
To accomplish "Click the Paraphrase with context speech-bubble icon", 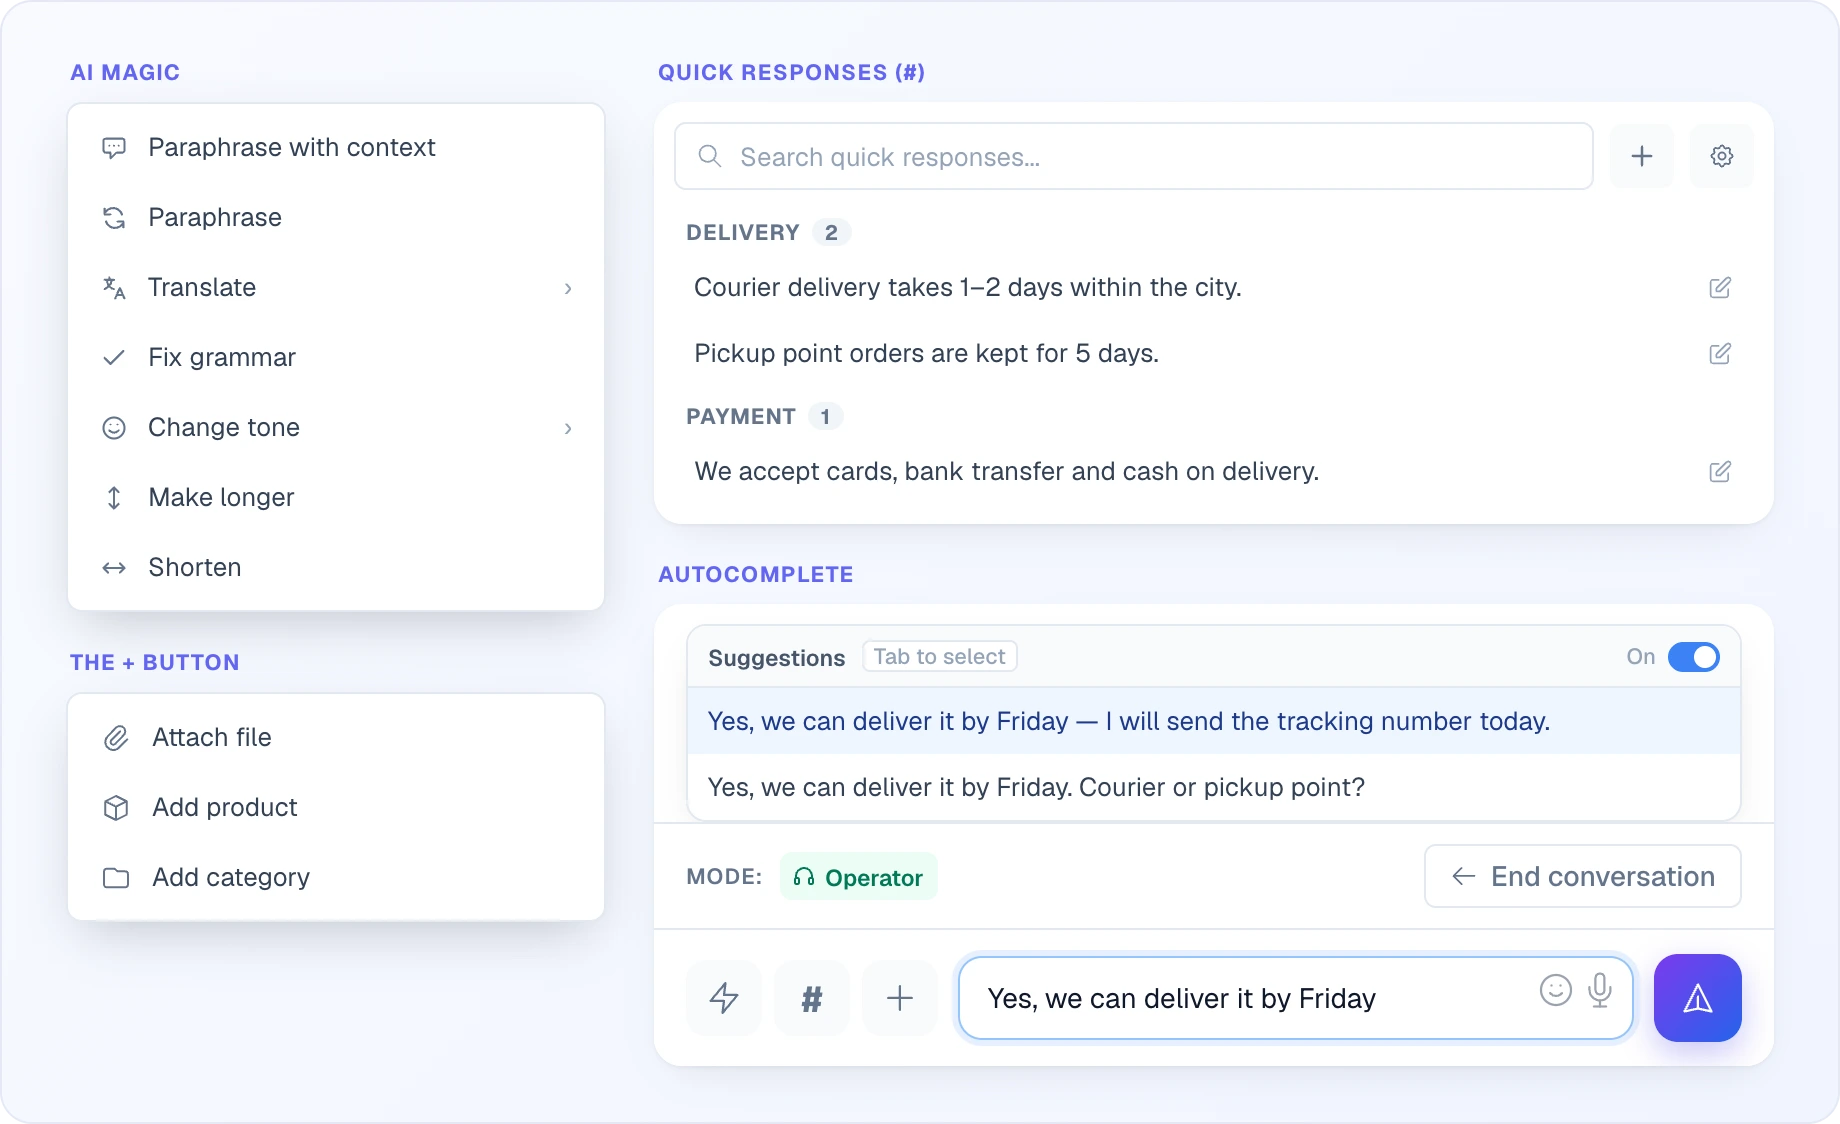I will pos(114,148).
